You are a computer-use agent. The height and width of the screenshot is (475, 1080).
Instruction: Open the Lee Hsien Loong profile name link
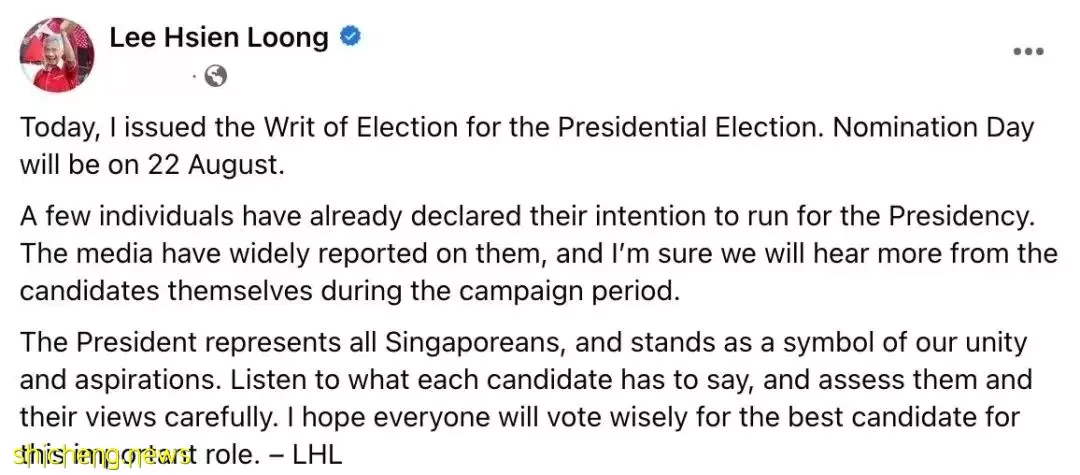click(219, 37)
